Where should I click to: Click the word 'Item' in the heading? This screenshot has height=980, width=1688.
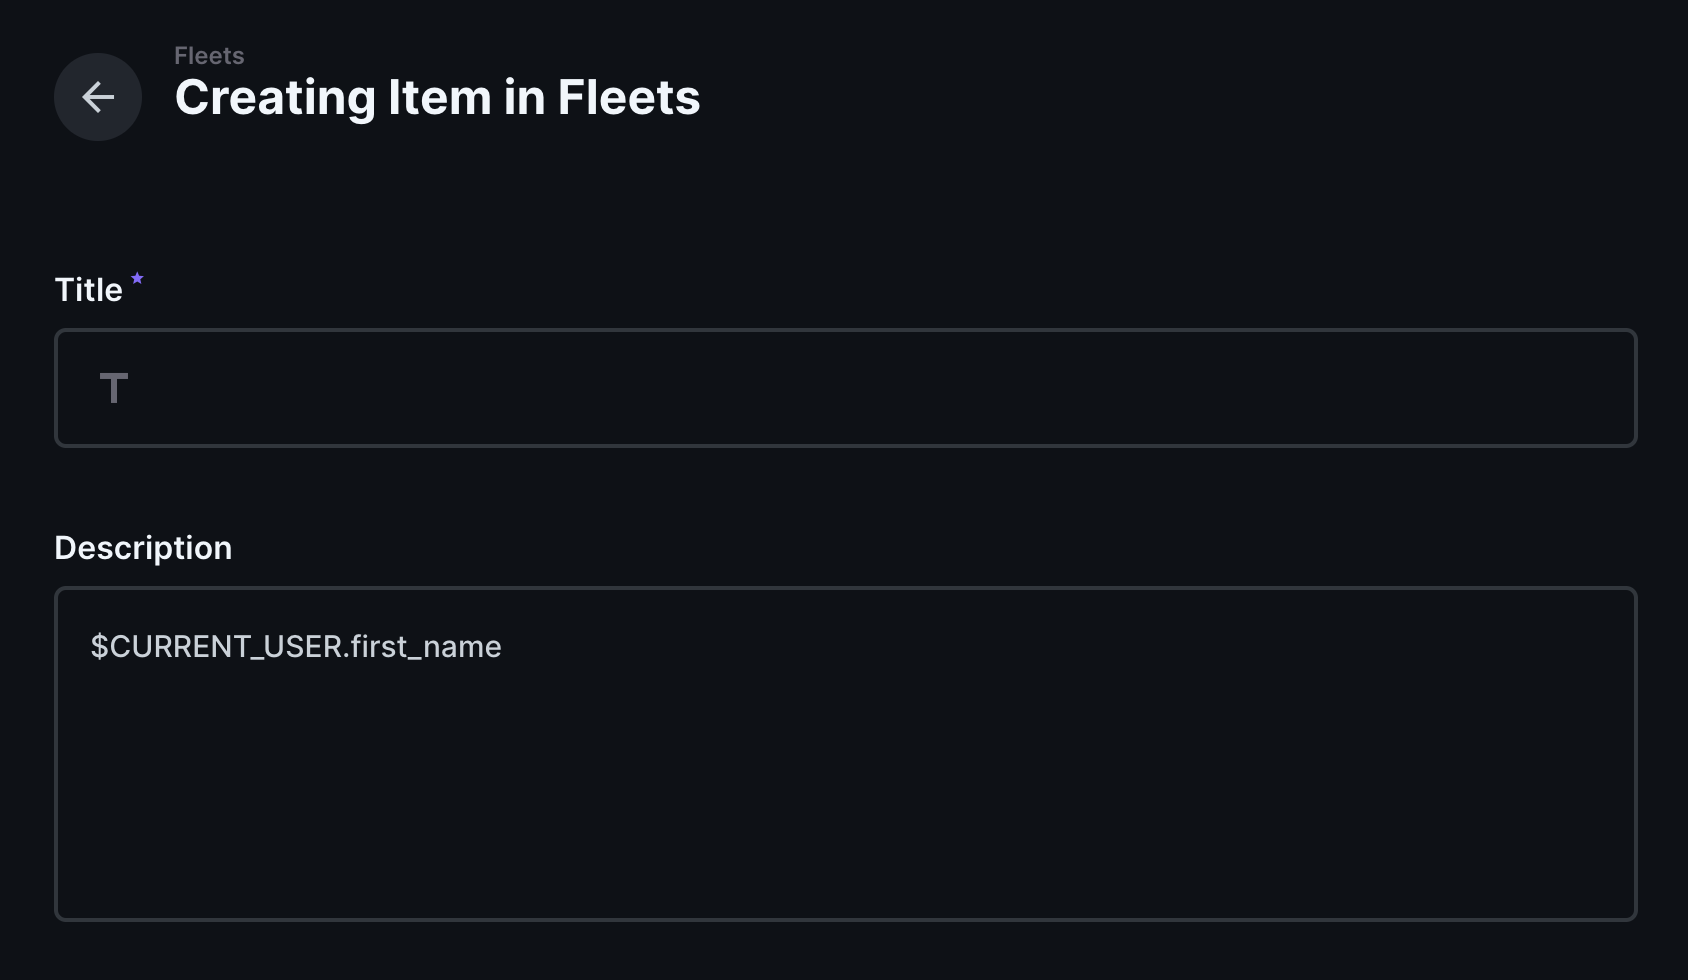tap(438, 98)
